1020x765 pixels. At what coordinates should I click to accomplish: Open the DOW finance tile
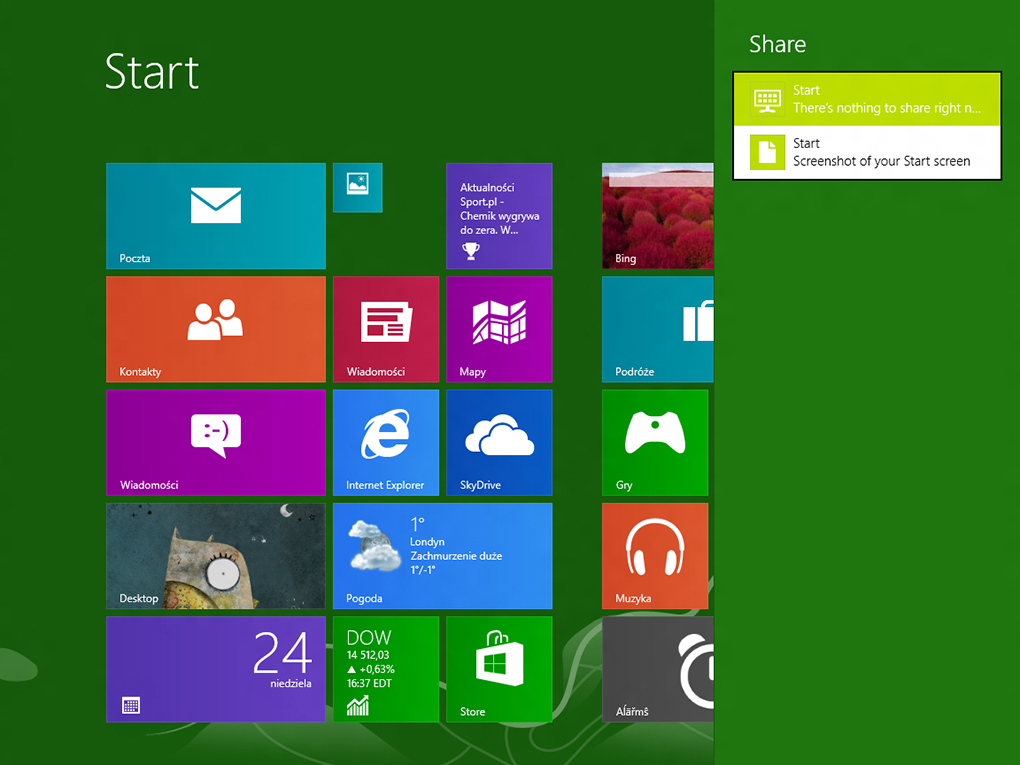385,669
